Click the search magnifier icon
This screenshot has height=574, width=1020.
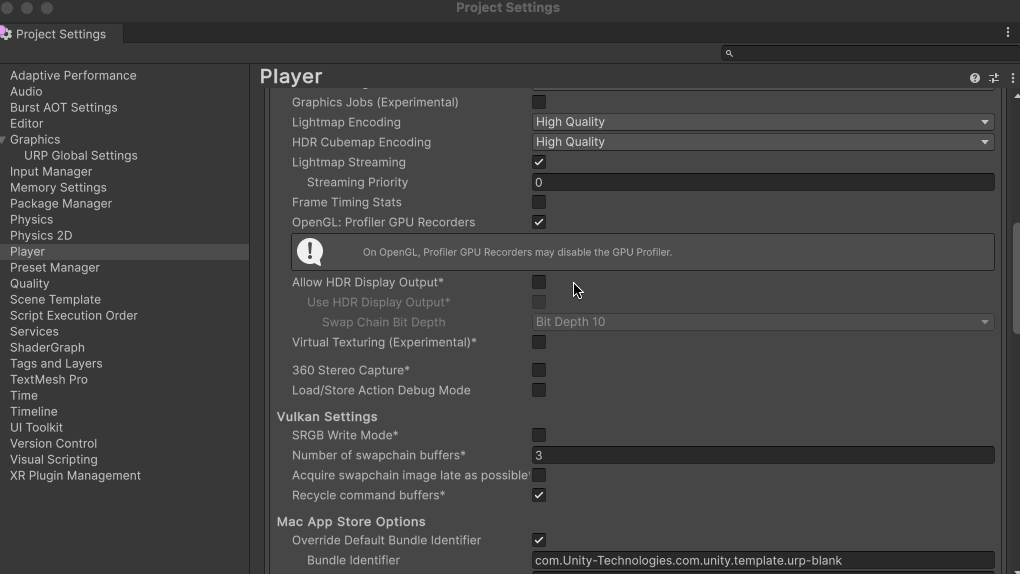729,53
